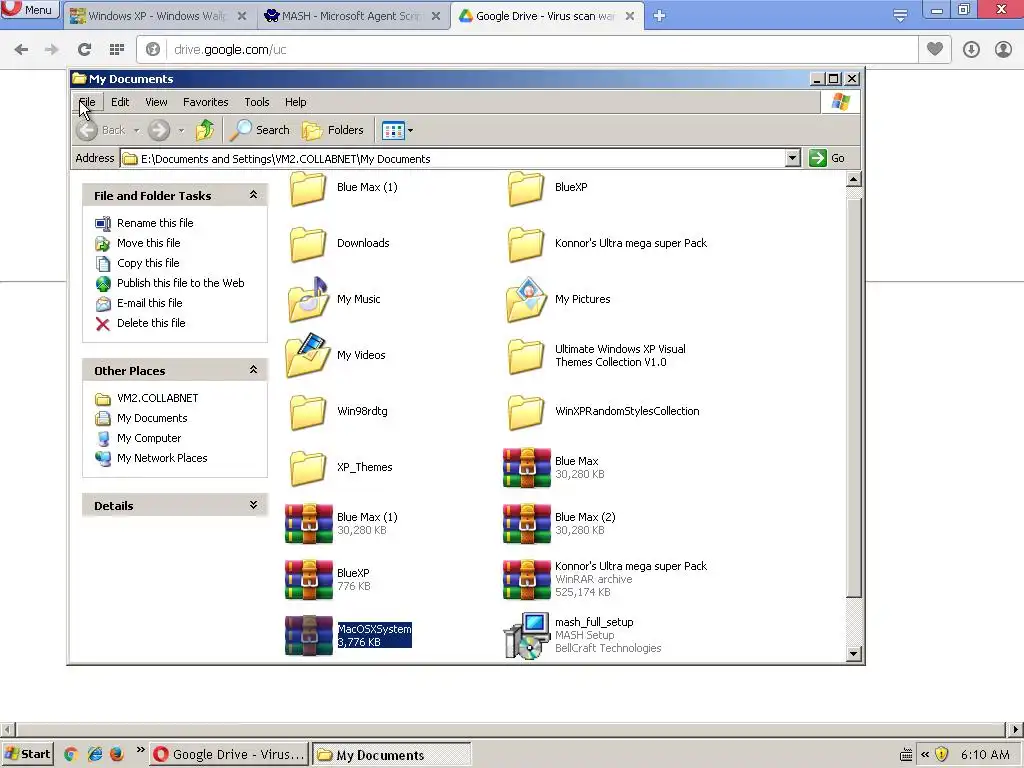Viewport: 1024px width, 768px height.
Task: Launch Chrome from Quick Launch
Action: [x=71, y=754]
